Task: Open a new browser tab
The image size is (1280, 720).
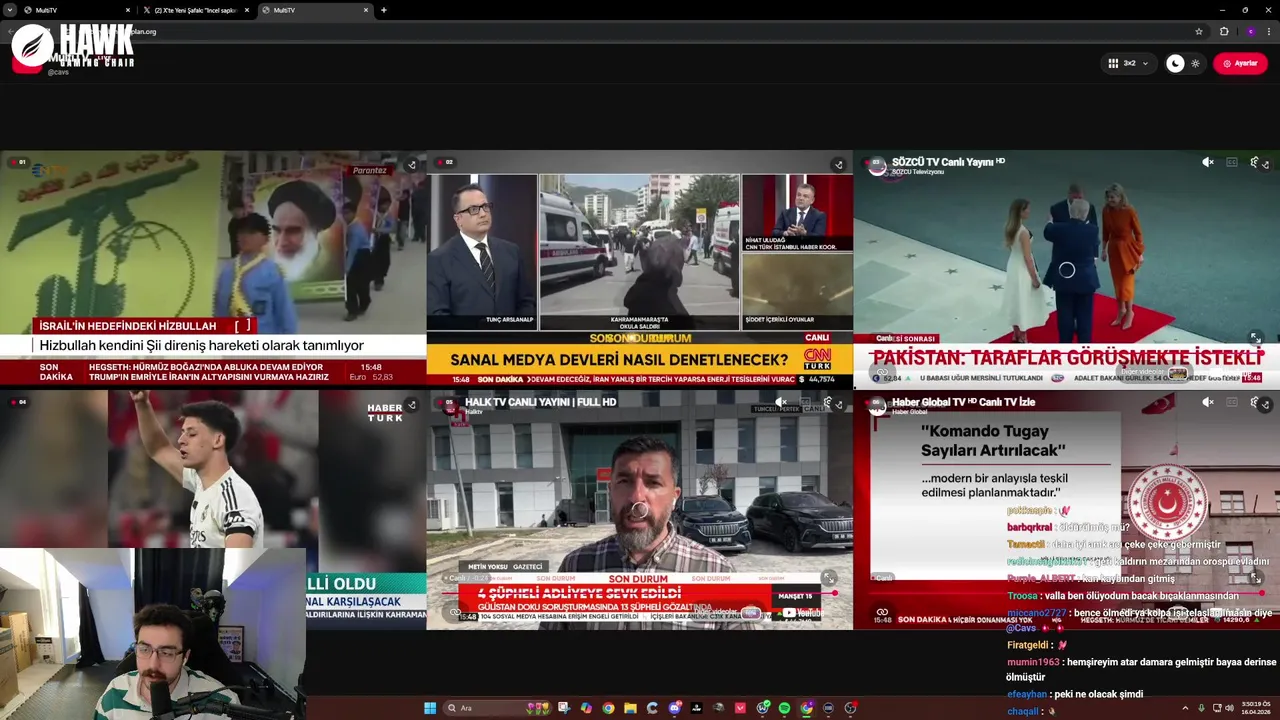Action: [x=384, y=10]
